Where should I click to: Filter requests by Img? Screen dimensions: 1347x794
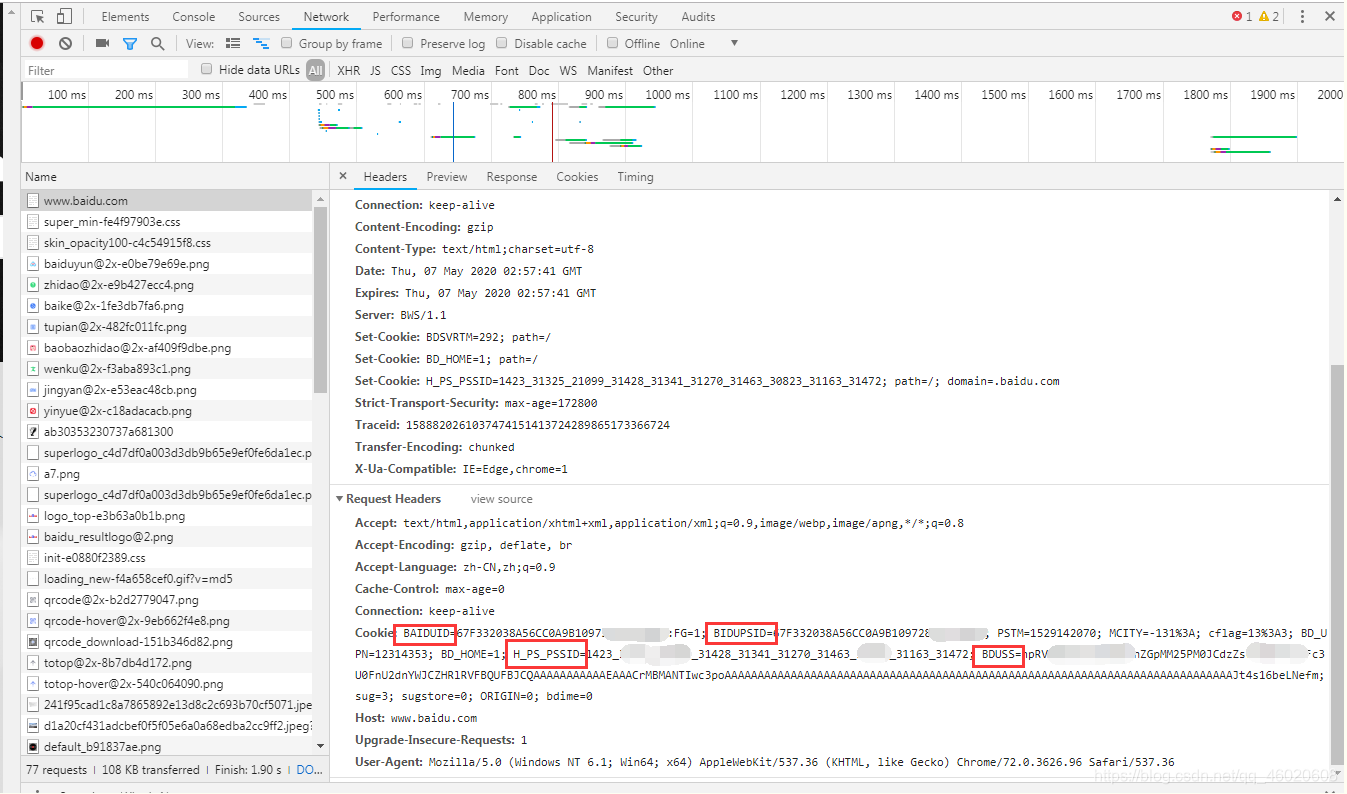tap(431, 70)
